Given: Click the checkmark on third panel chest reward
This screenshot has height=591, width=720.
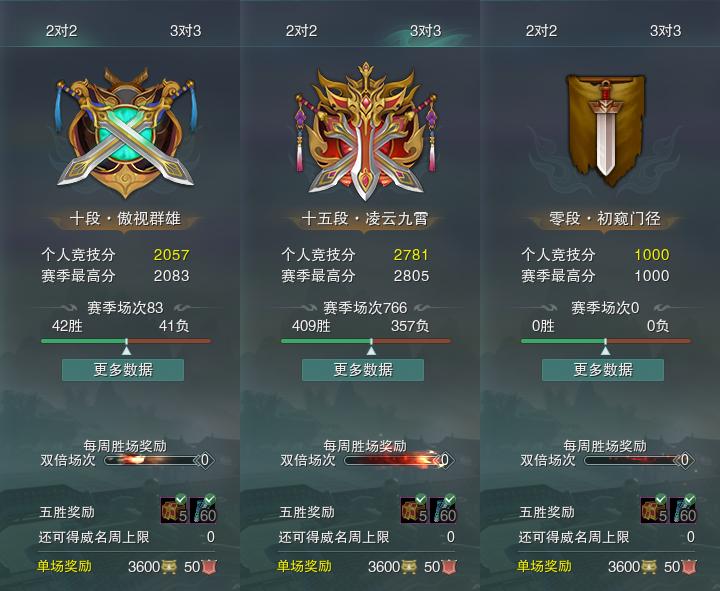Looking at the screenshot, I should point(661,499).
